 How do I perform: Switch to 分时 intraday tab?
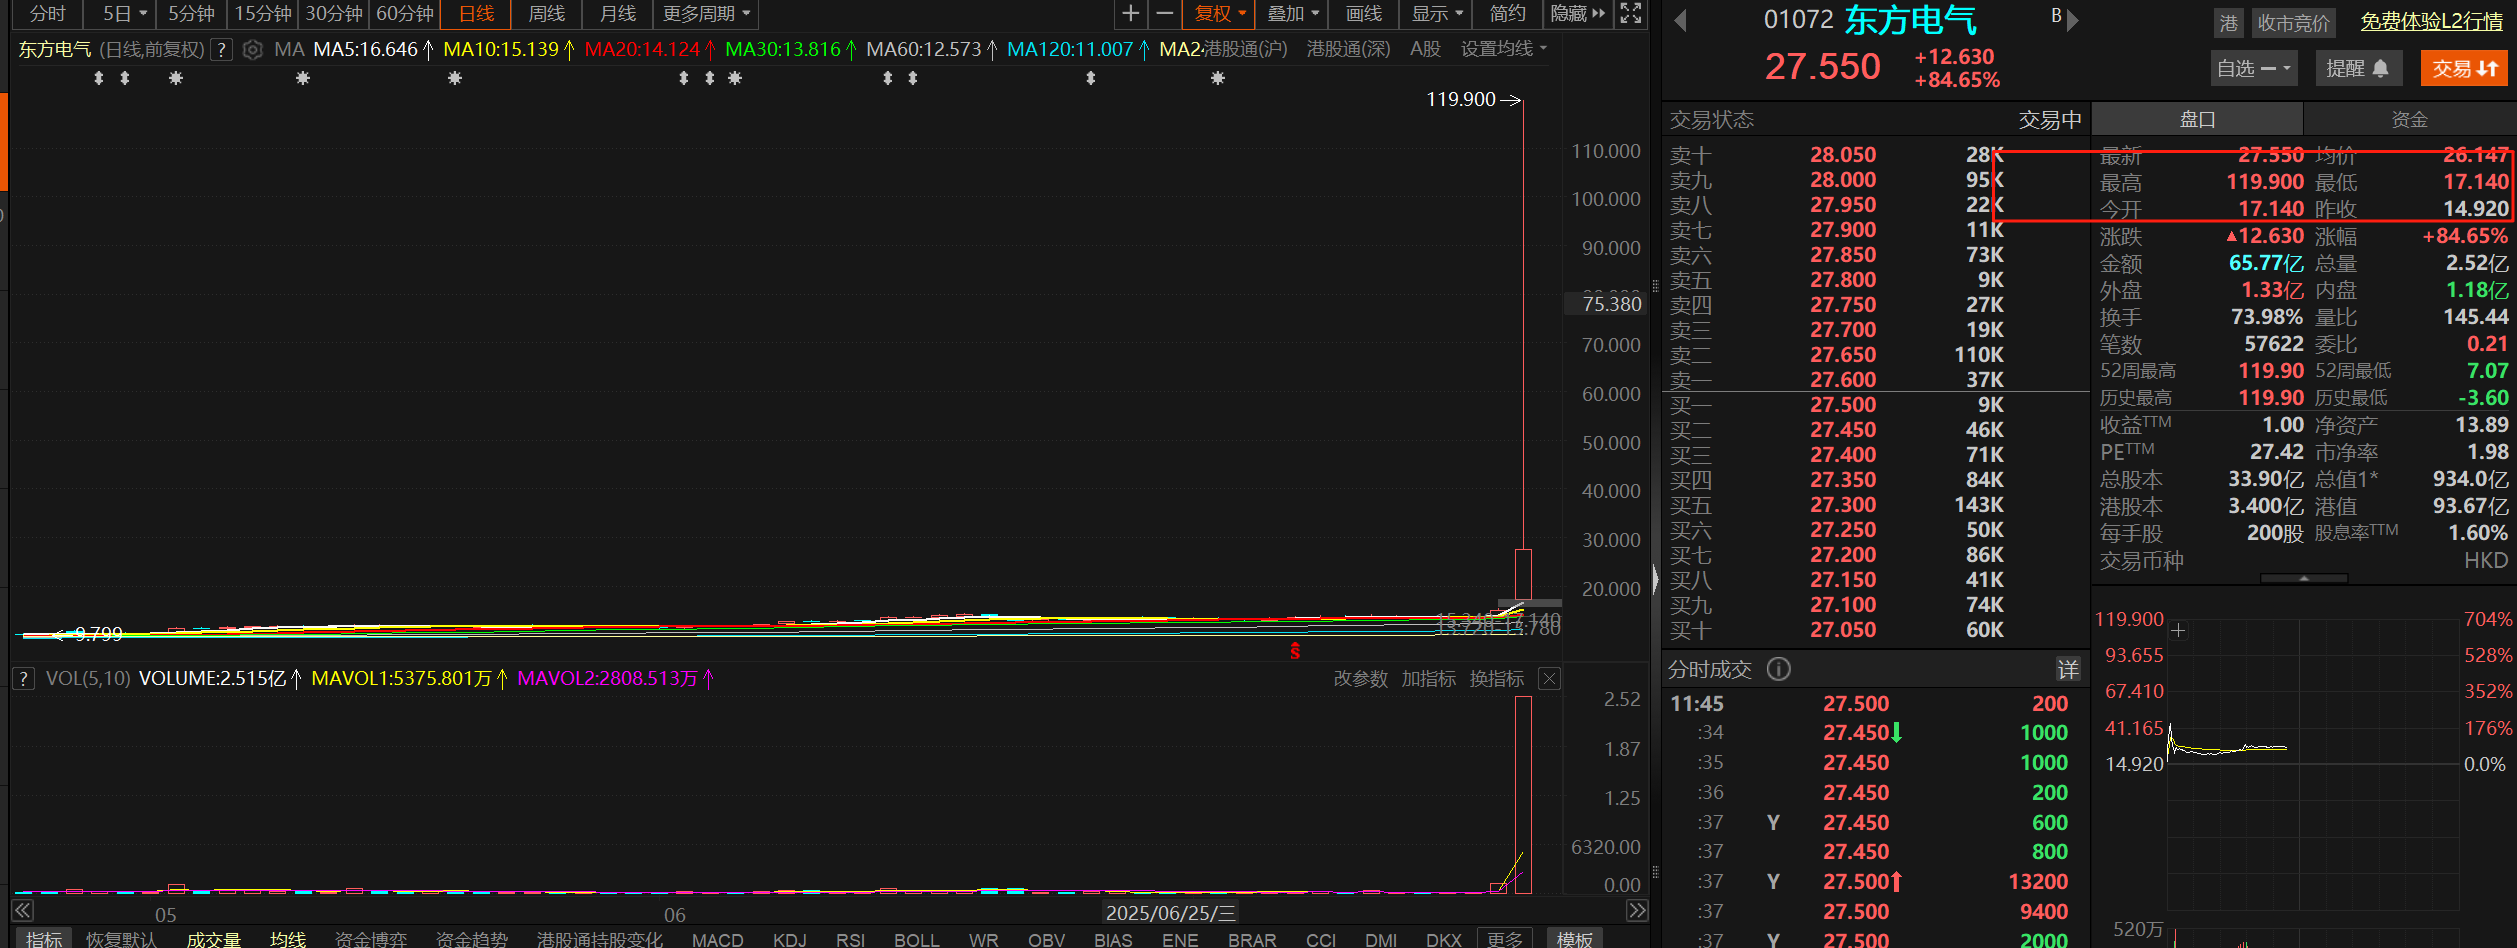(47, 14)
